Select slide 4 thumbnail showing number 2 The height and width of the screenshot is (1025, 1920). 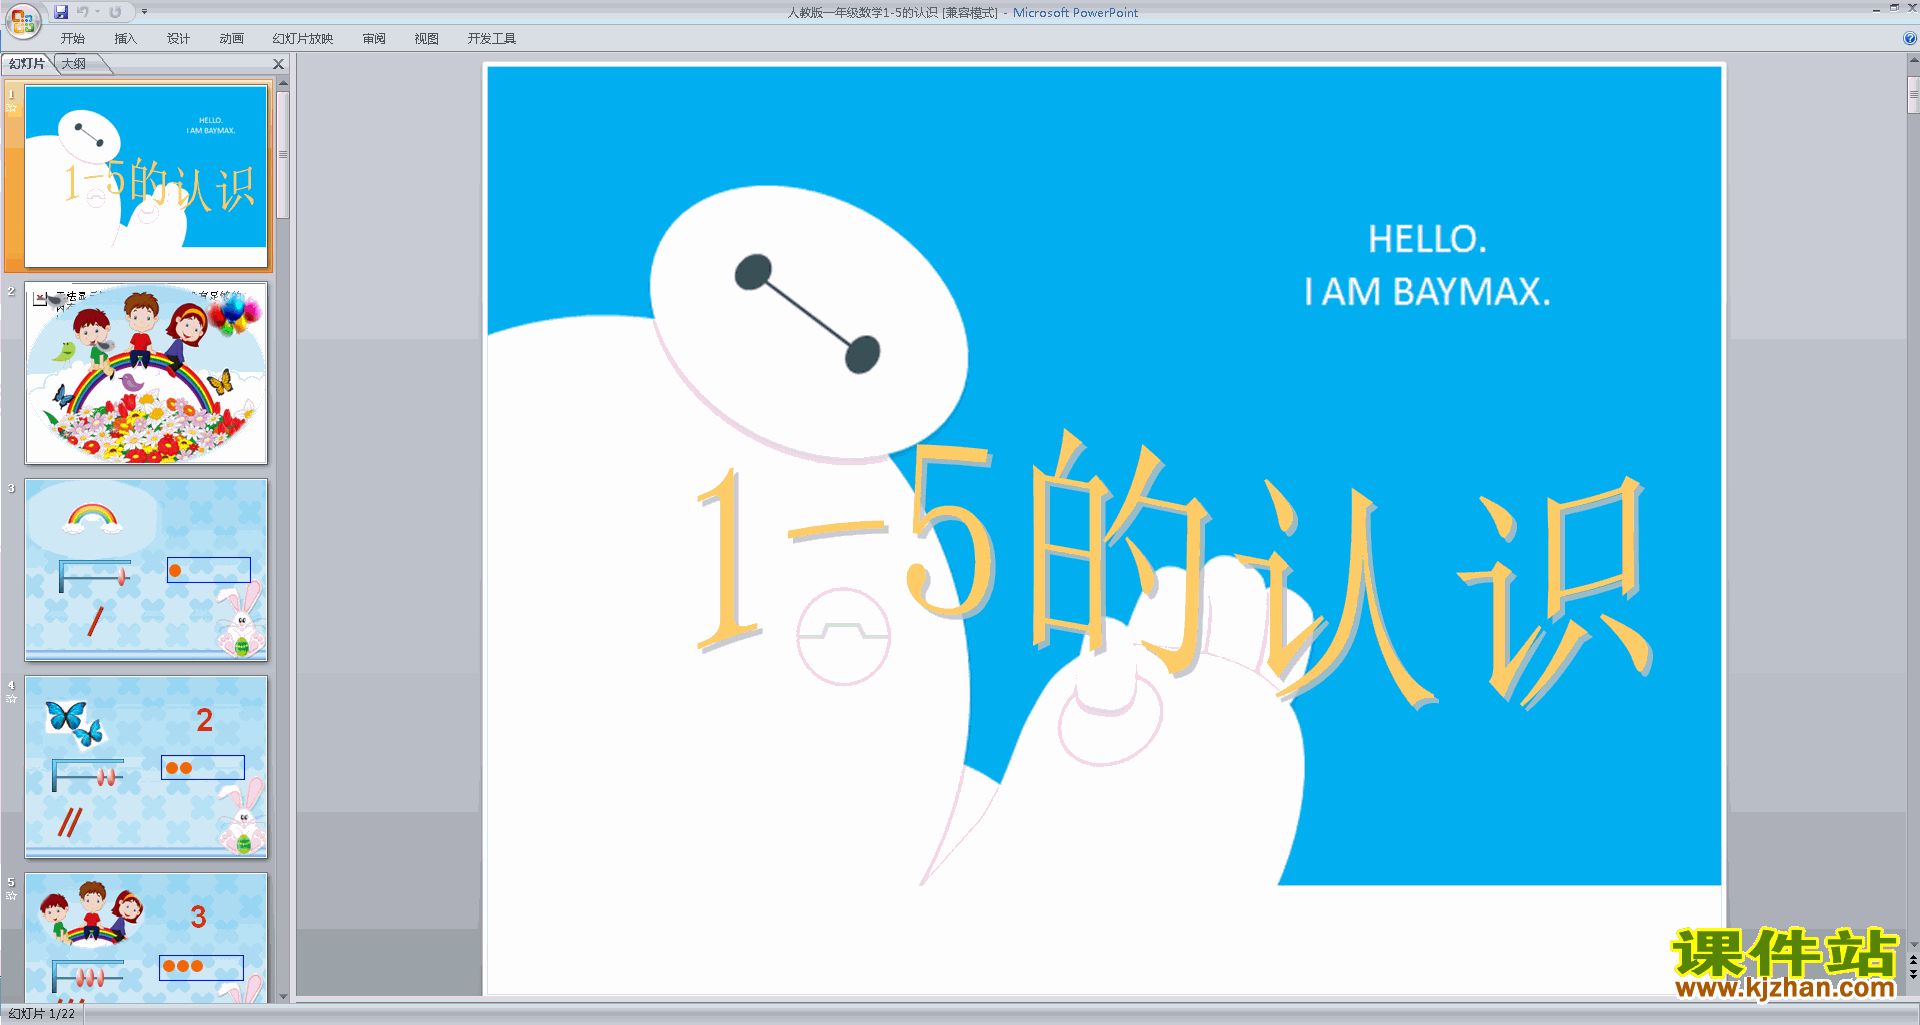[146, 767]
